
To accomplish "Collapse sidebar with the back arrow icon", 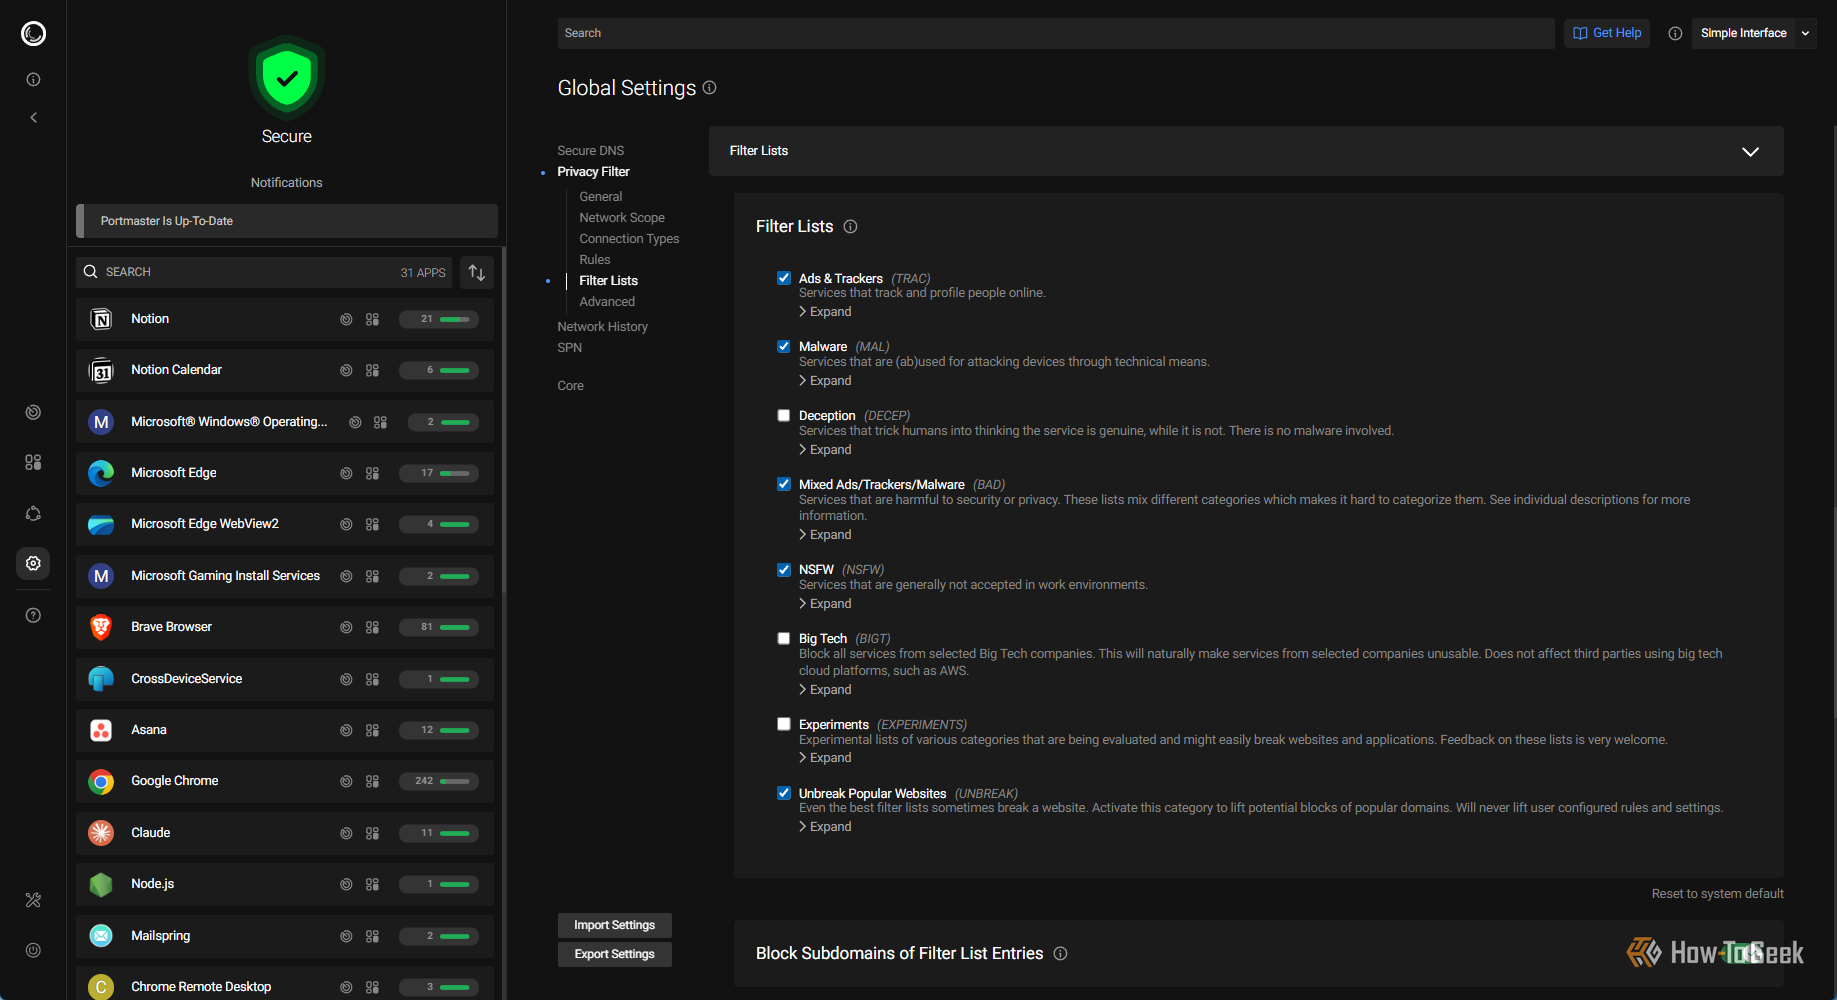I will [x=33, y=117].
